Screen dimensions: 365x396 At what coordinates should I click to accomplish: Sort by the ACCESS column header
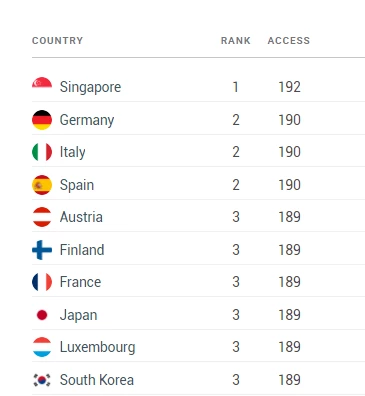click(x=289, y=41)
